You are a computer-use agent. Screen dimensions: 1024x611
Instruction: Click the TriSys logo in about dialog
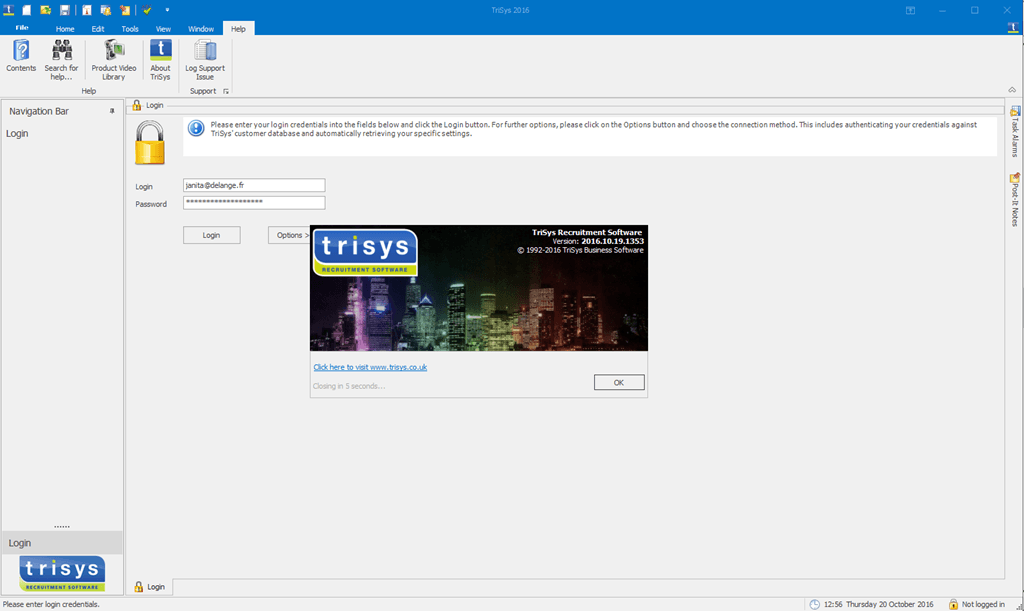365,252
